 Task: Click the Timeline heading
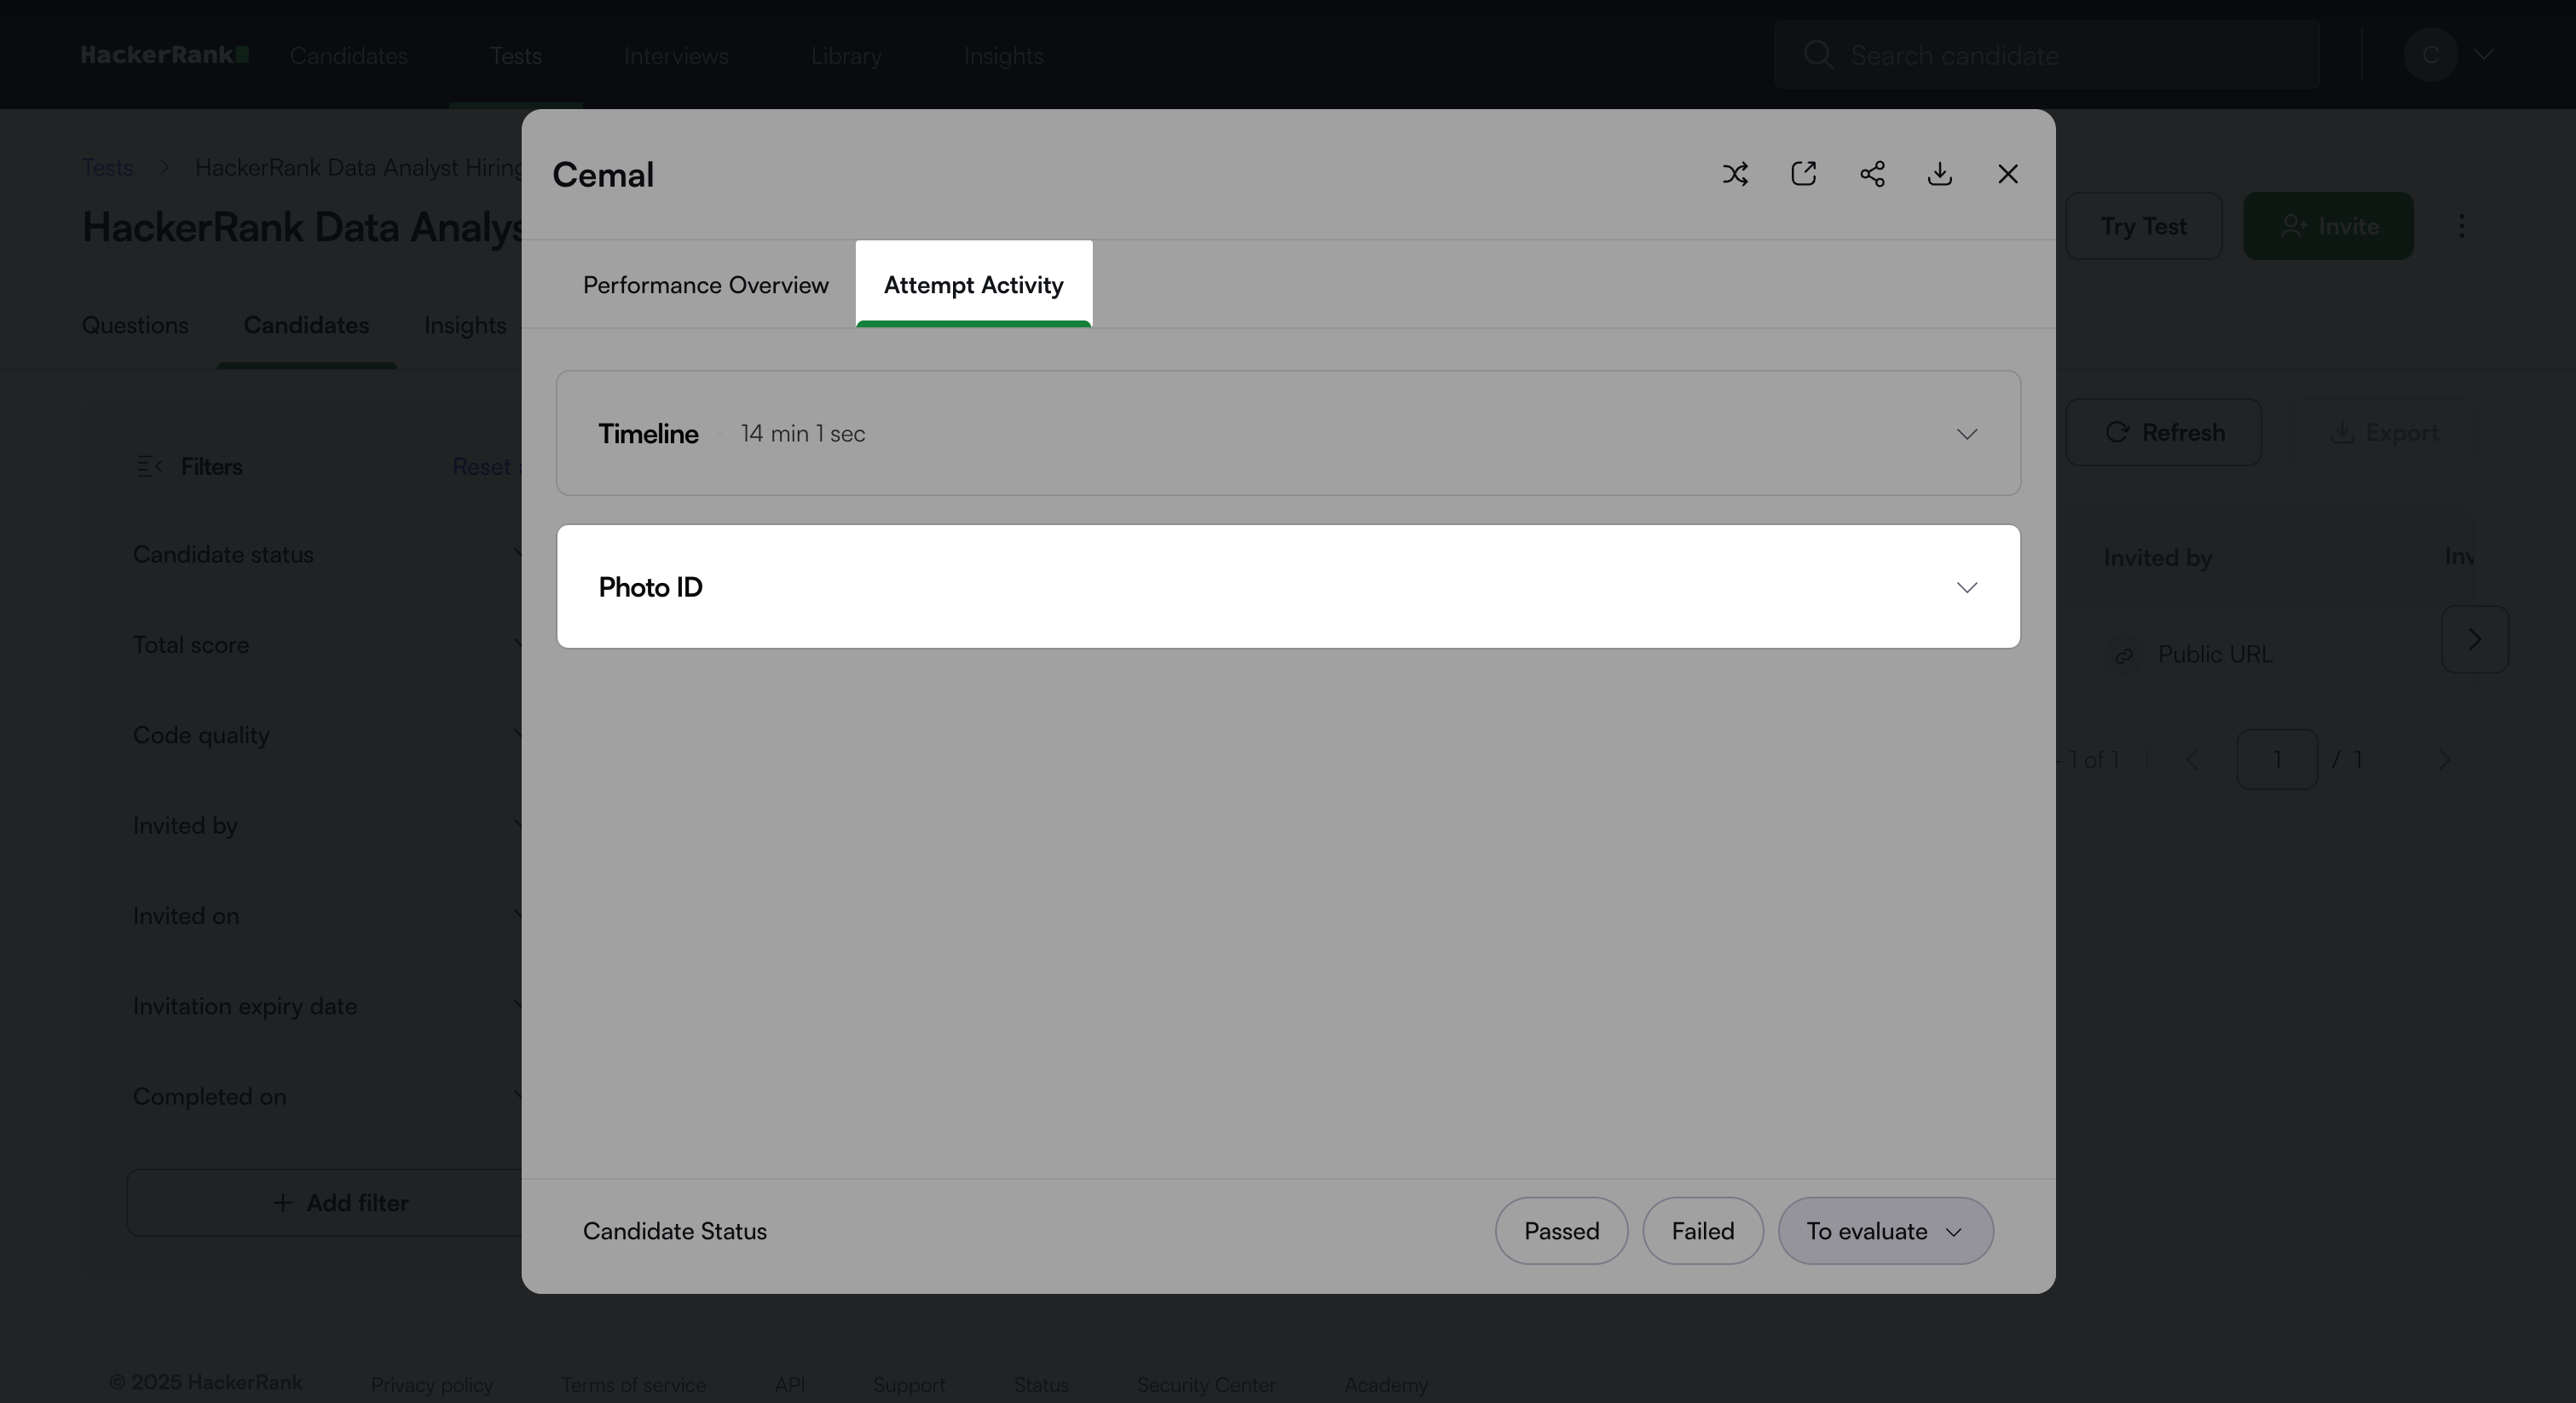[x=648, y=434]
